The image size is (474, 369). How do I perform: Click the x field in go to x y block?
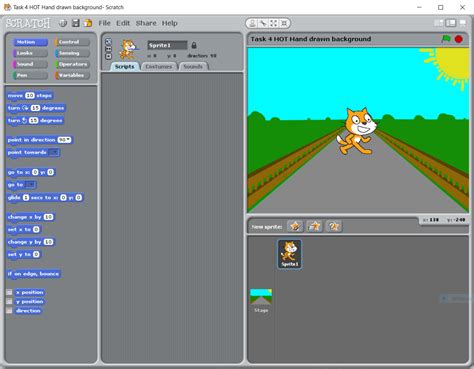[x=35, y=172]
